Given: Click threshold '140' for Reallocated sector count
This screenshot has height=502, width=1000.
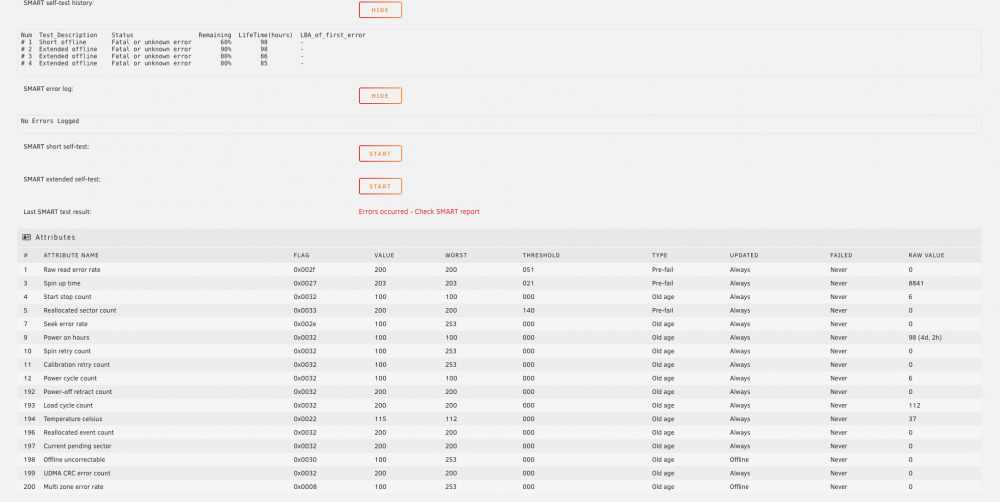Looking at the screenshot, I should click(x=528, y=311).
